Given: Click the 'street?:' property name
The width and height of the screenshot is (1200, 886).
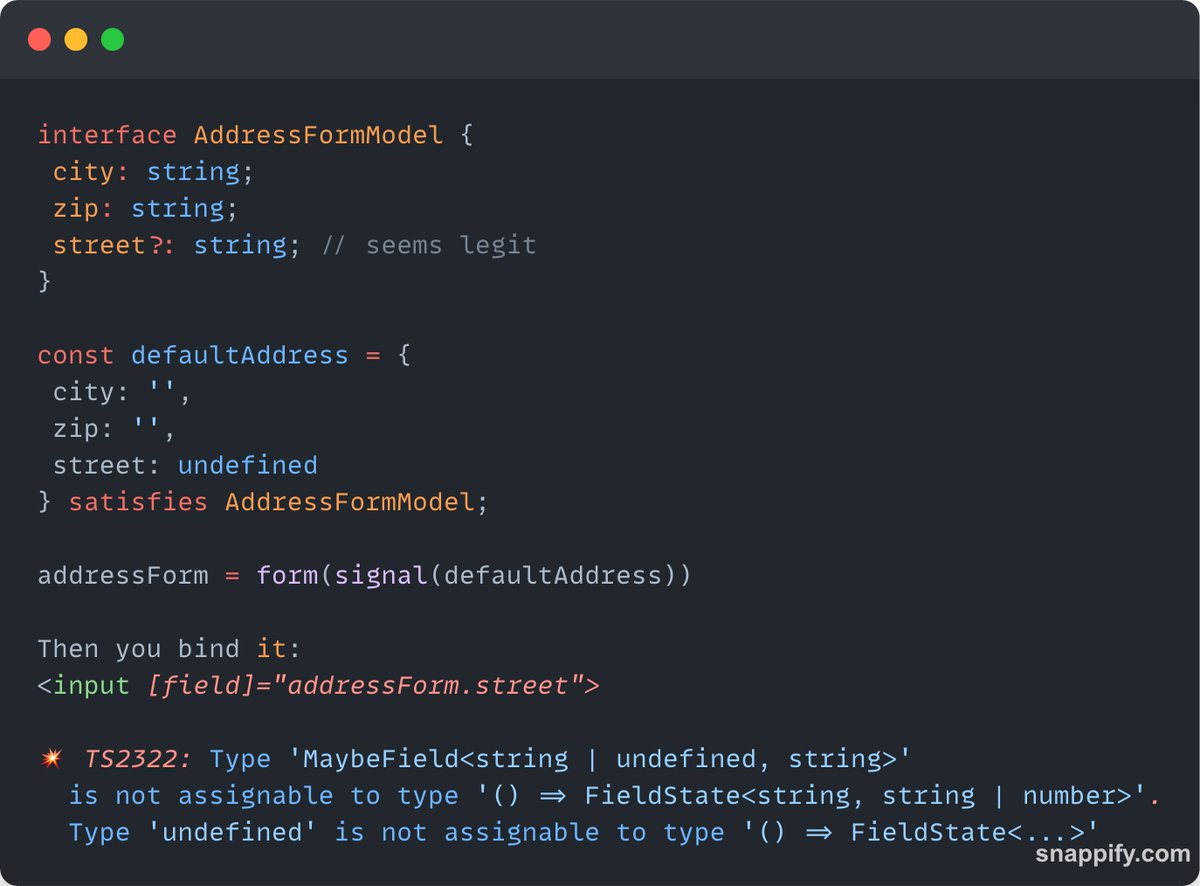Looking at the screenshot, I should click(x=115, y=245).
